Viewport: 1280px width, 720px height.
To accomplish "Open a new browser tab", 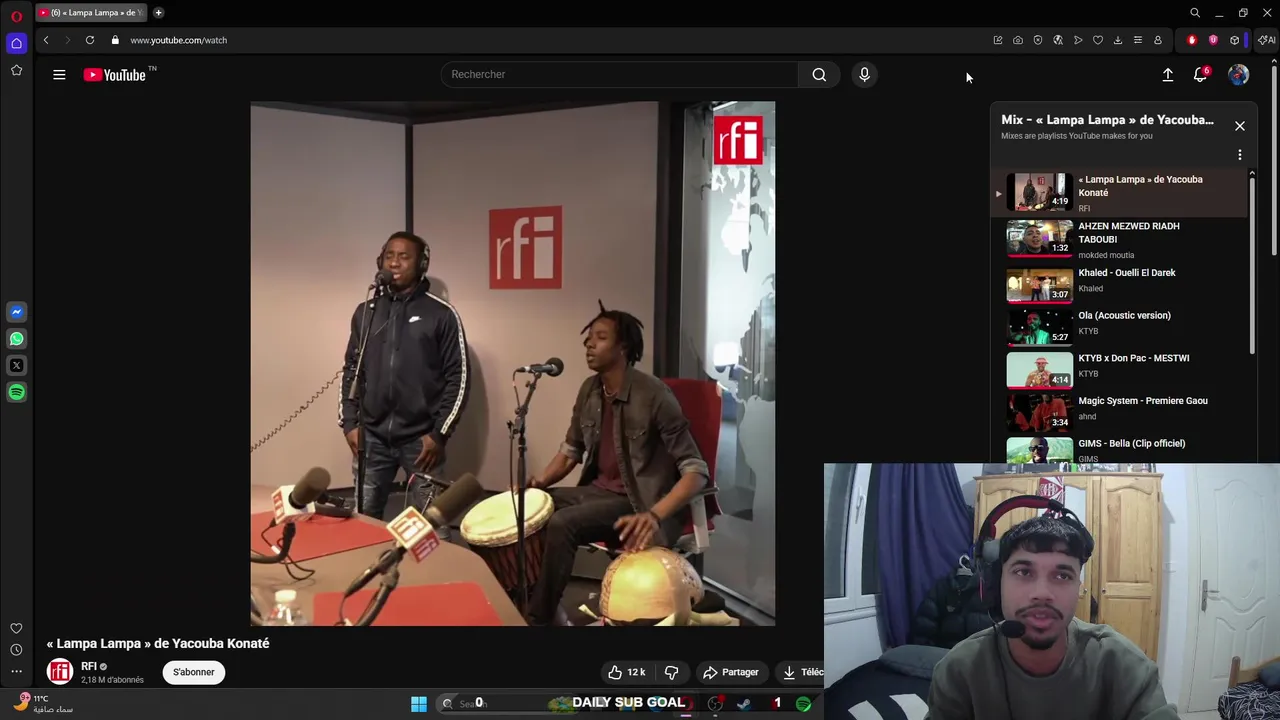I will (158, 13).
